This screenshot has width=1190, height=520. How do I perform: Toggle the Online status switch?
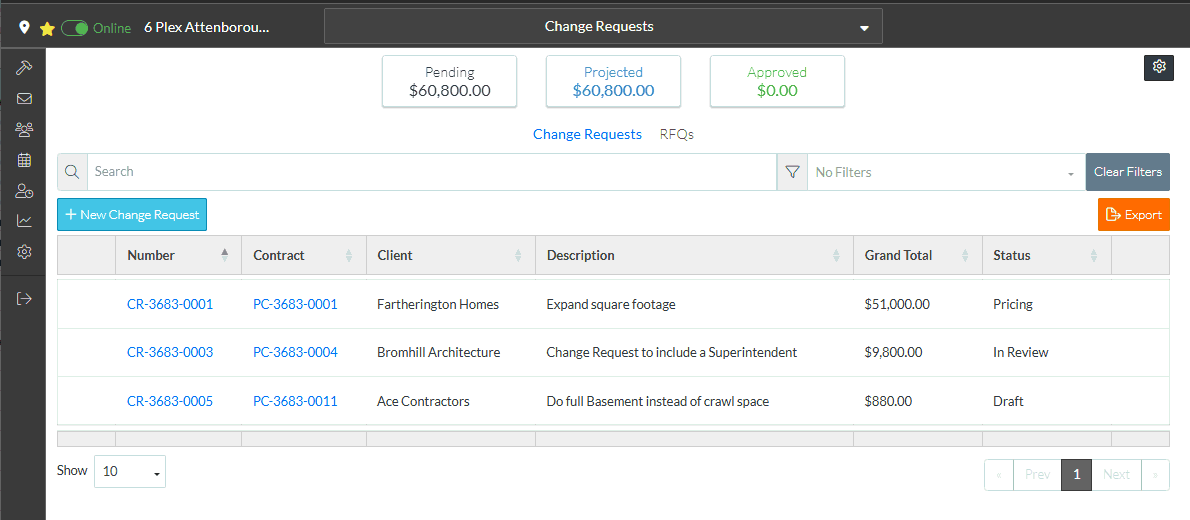coord(75,28)
